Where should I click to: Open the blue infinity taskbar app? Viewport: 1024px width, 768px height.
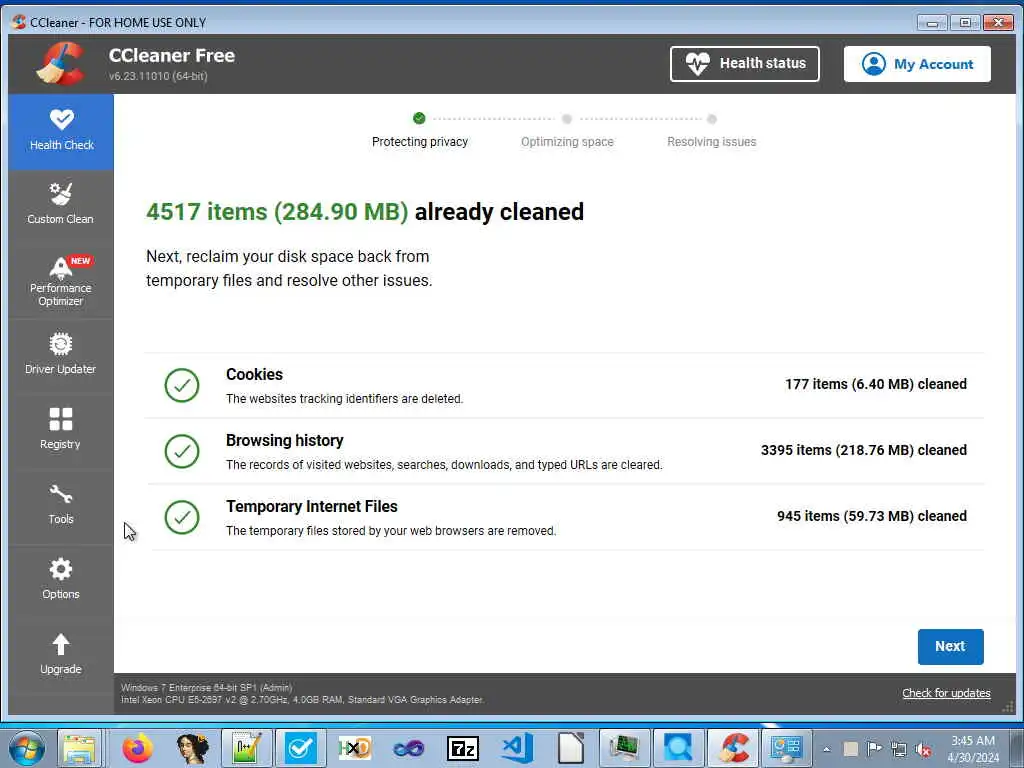point(409,748)
